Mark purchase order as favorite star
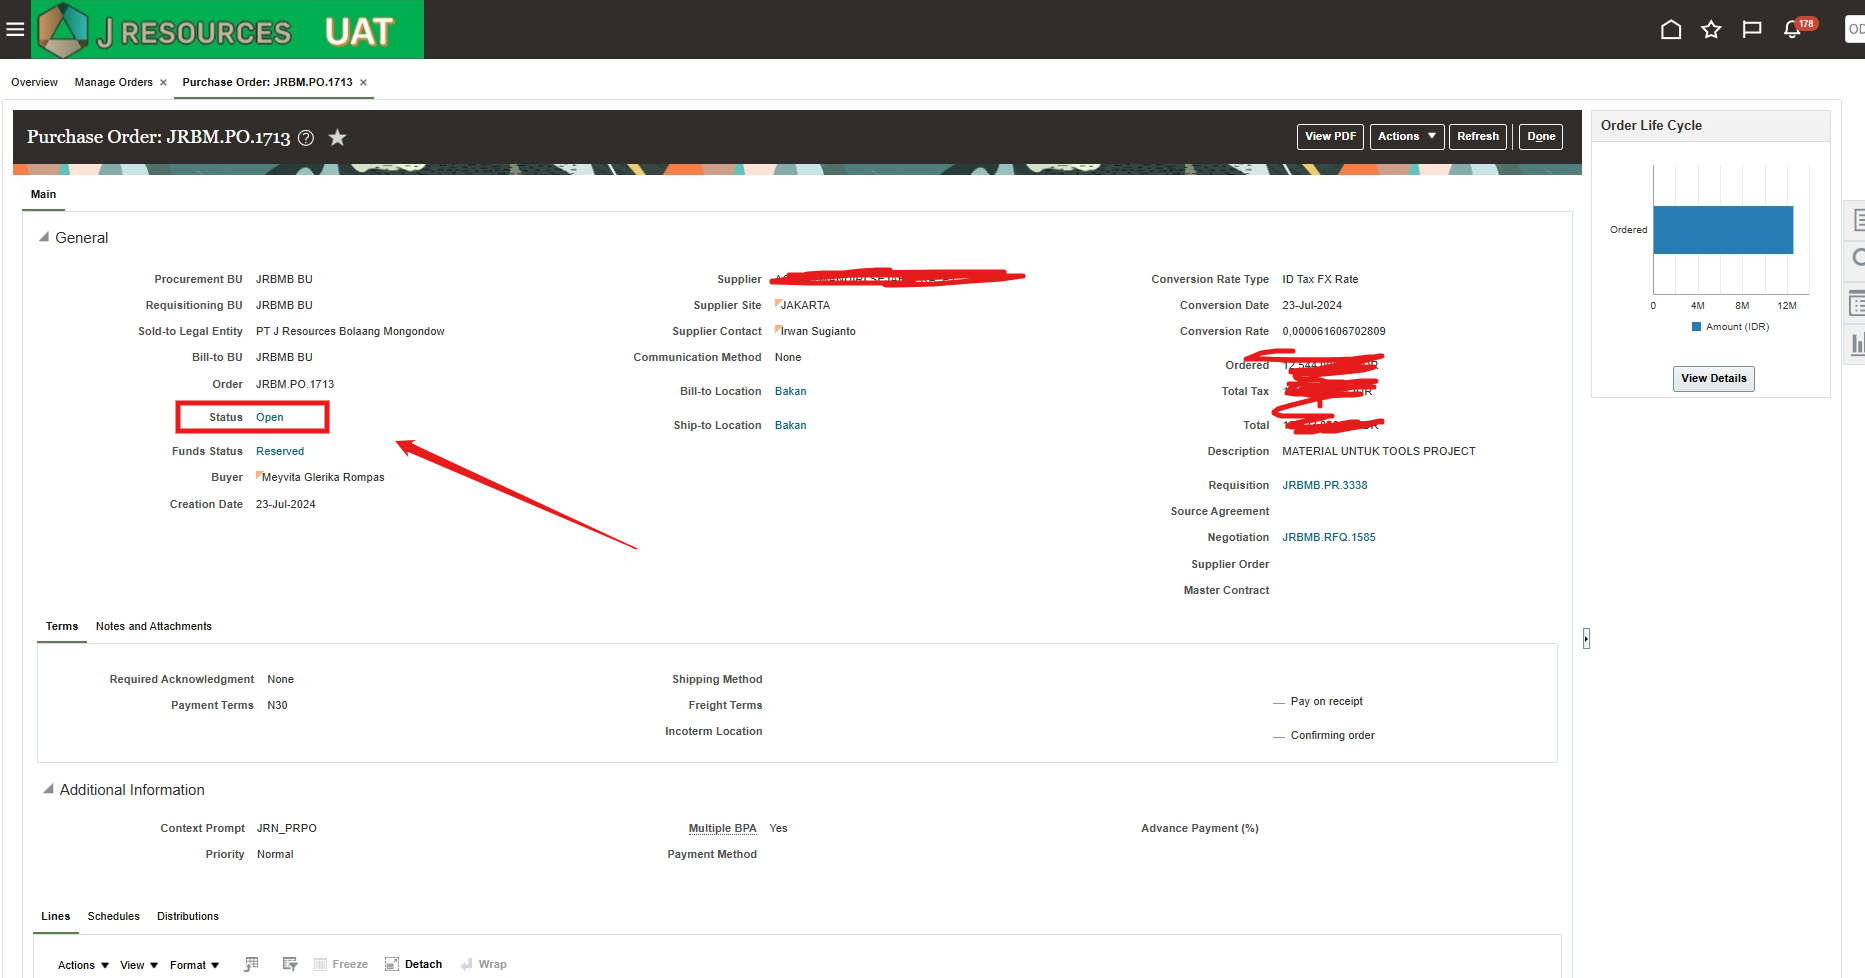1865x978 pixels. [337, 137]
